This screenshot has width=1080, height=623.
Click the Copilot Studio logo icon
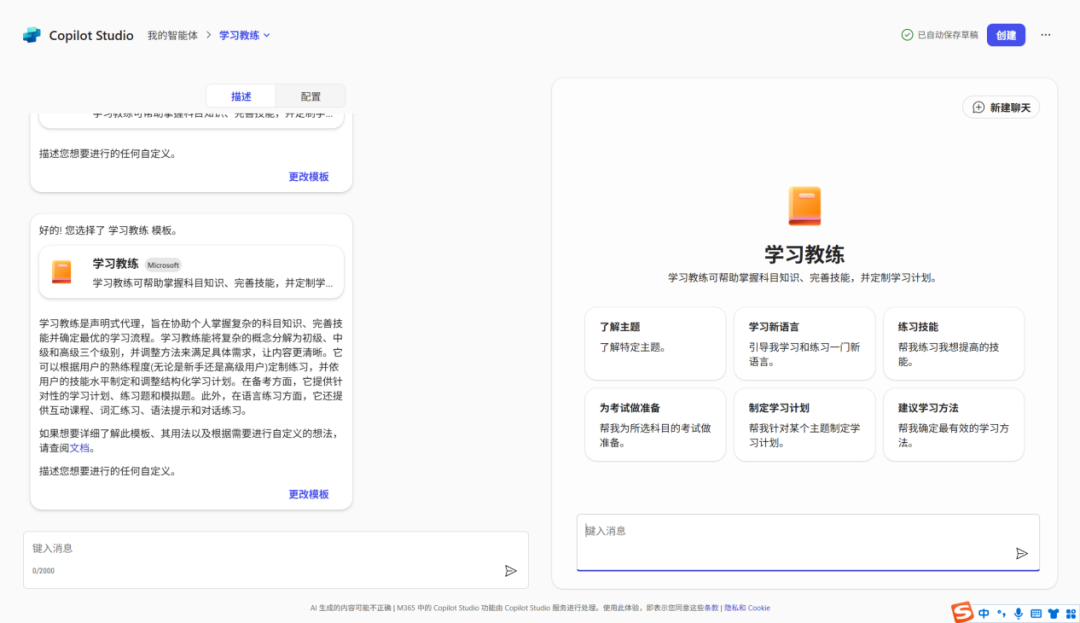coord(32,35)
